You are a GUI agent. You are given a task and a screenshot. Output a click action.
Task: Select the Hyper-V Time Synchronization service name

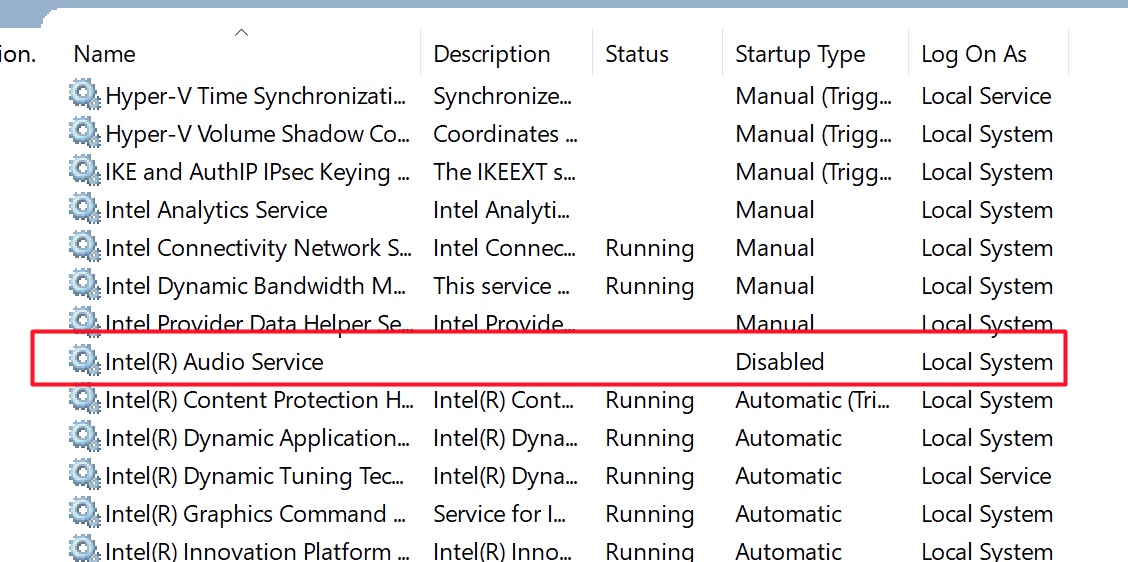[255, 96]
